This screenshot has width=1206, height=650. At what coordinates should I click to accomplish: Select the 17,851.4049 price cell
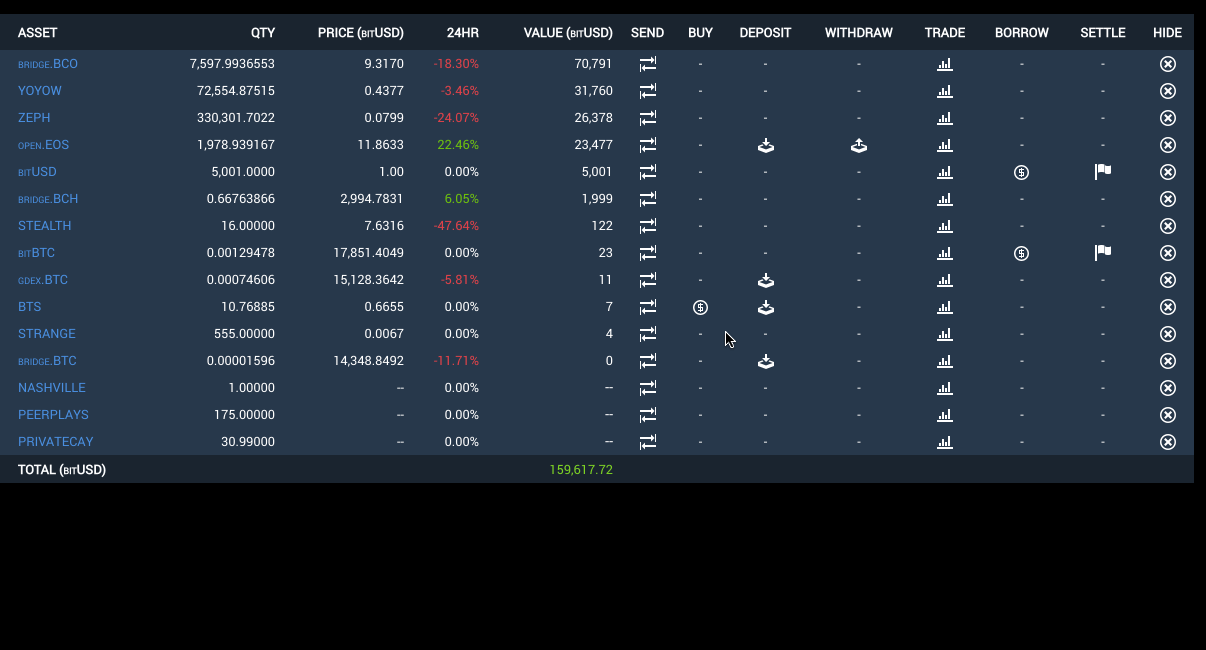click(368, 253)
